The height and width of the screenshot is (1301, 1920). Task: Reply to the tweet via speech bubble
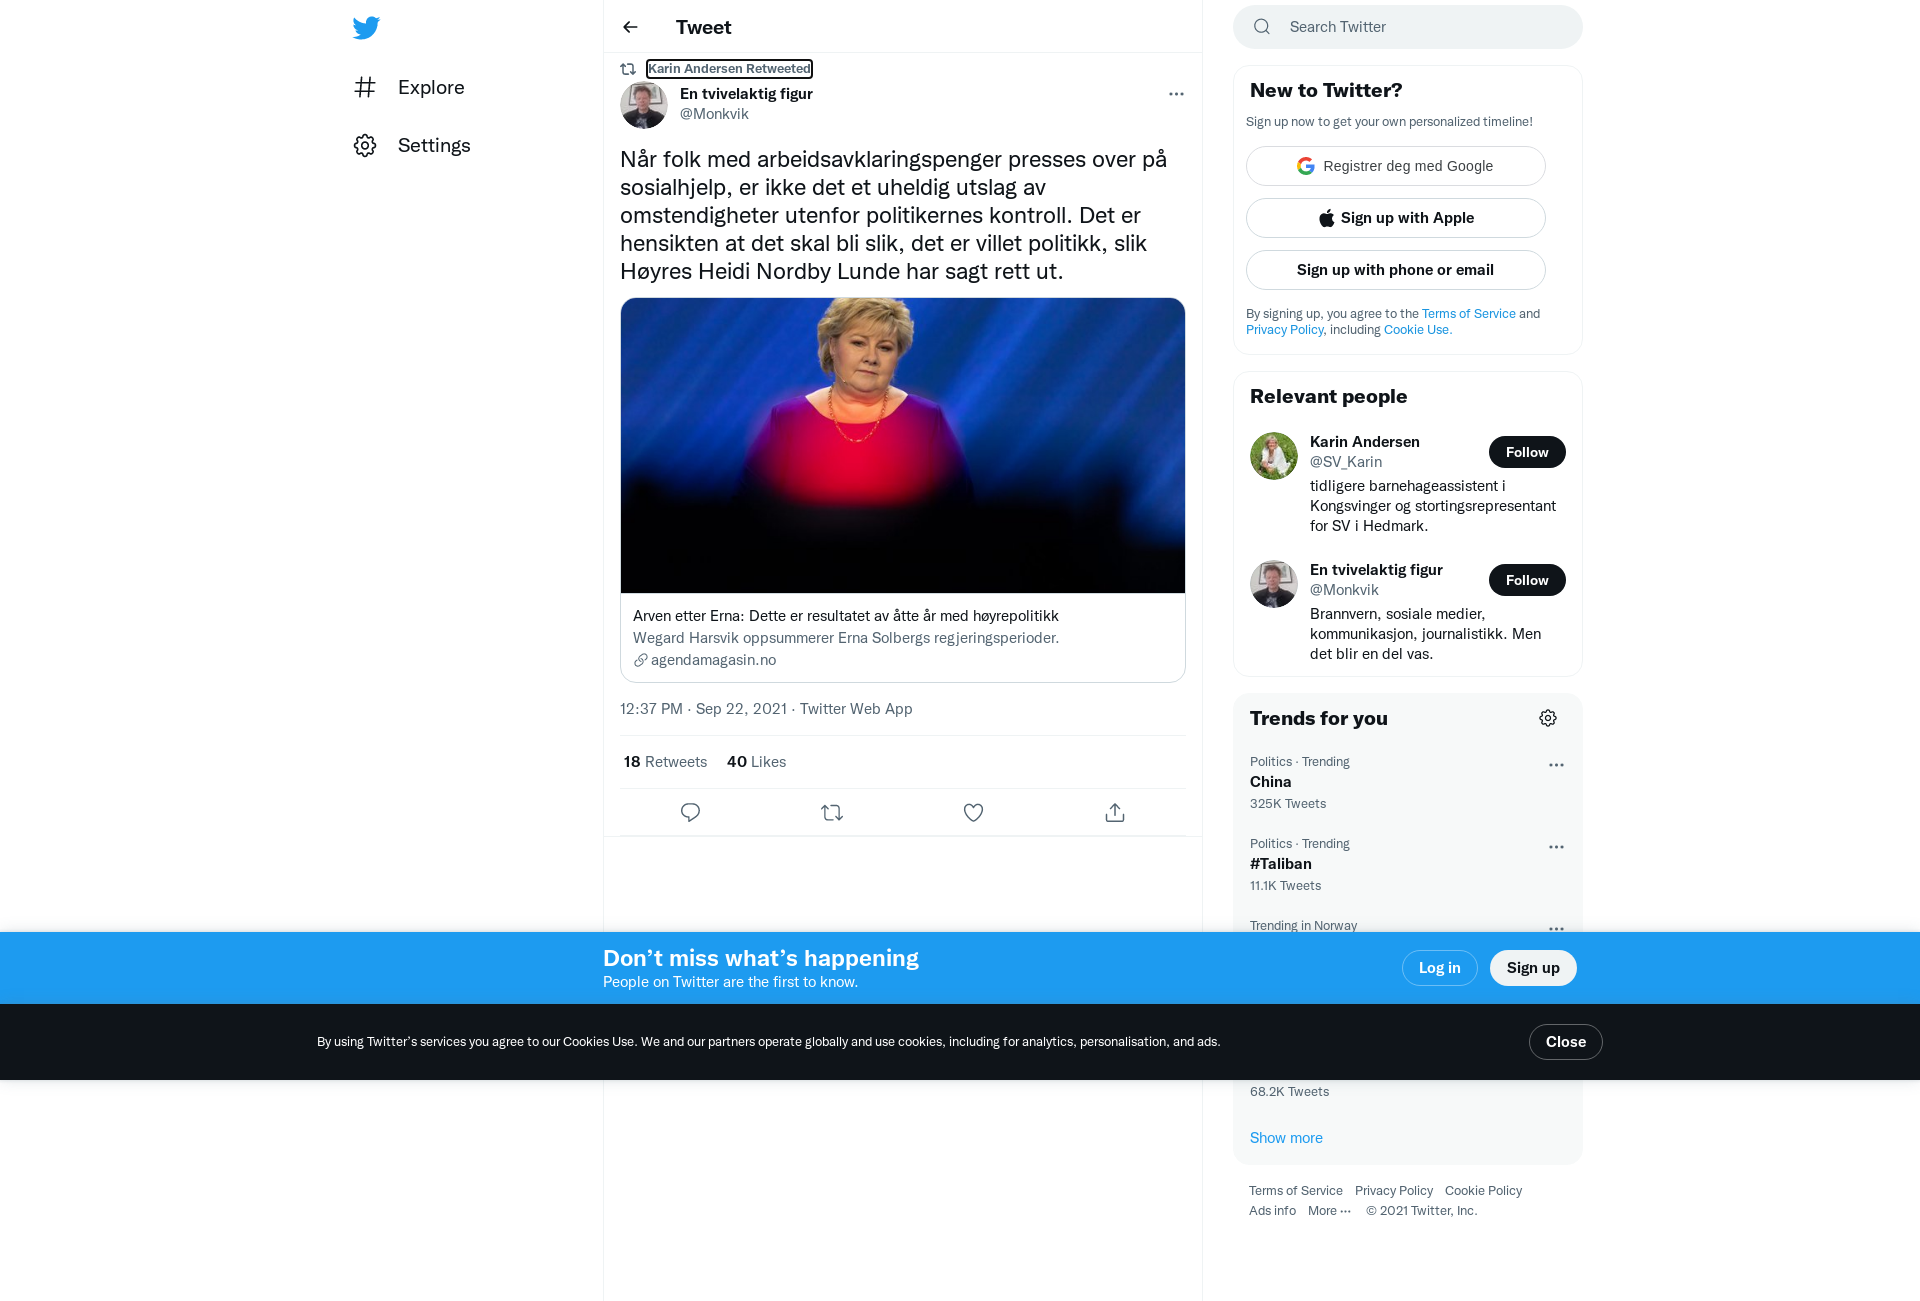pyautogui.click(x=690, y=813)
